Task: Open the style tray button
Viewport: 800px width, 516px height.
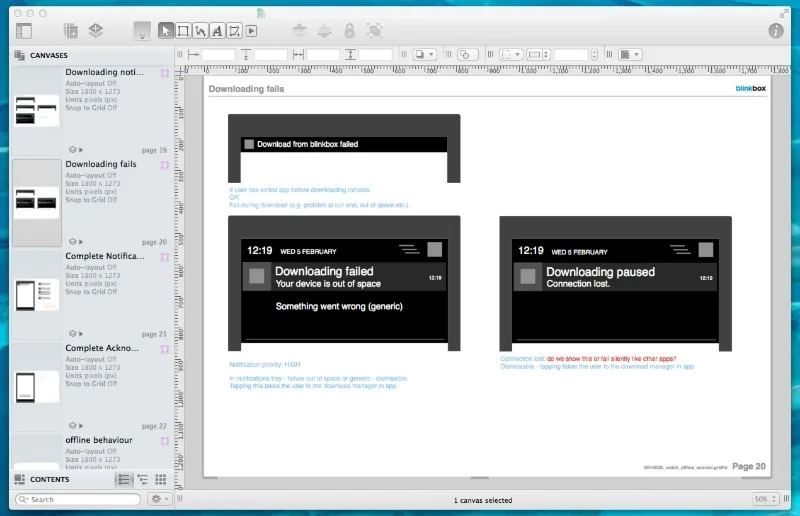Action: [142, 31]
